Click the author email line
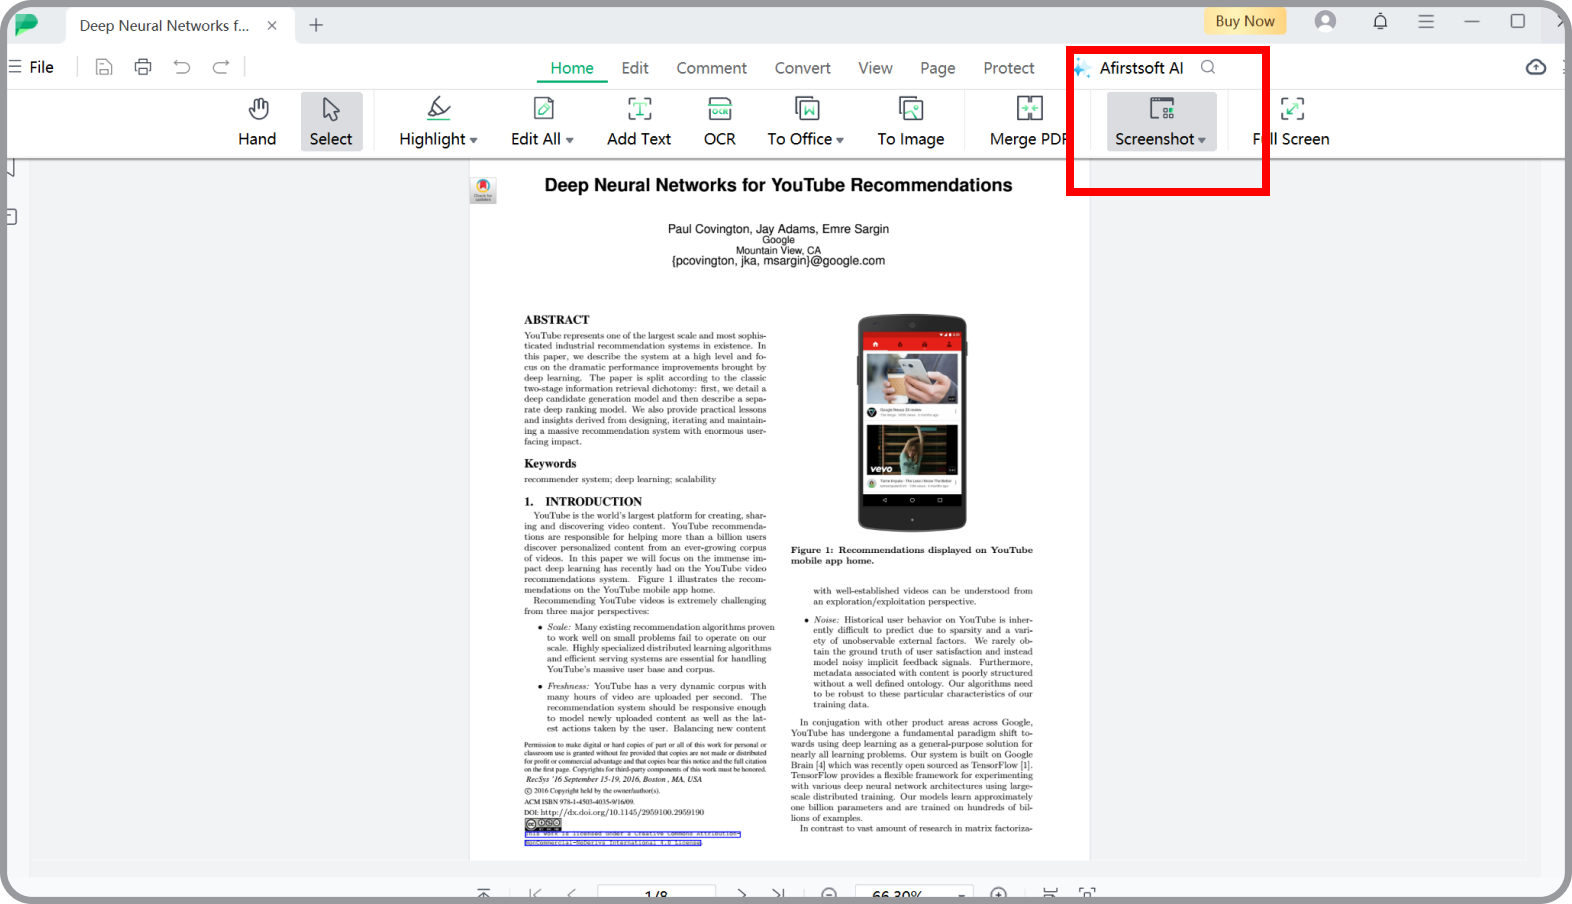This screenshot has height=904, width=1572. (778, 261)
